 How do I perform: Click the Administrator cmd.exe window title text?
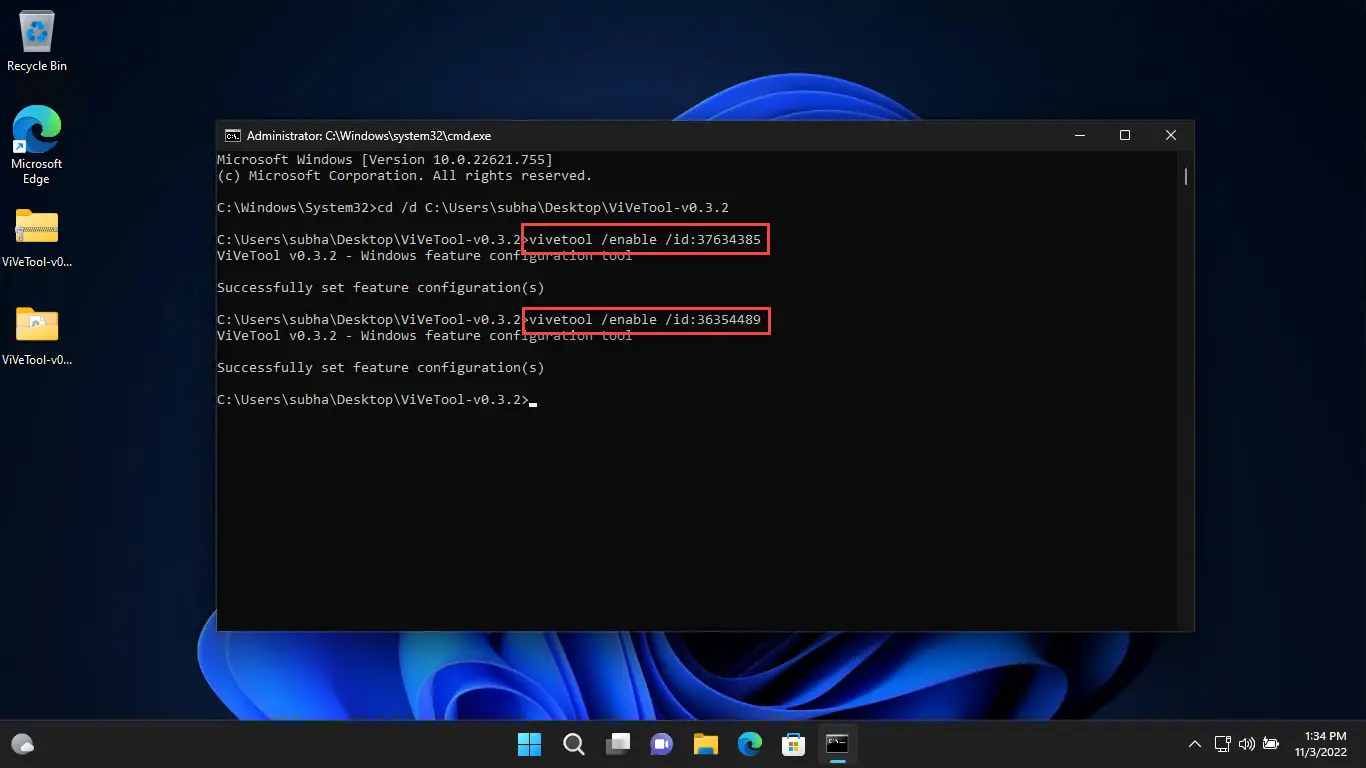[369, 135]
